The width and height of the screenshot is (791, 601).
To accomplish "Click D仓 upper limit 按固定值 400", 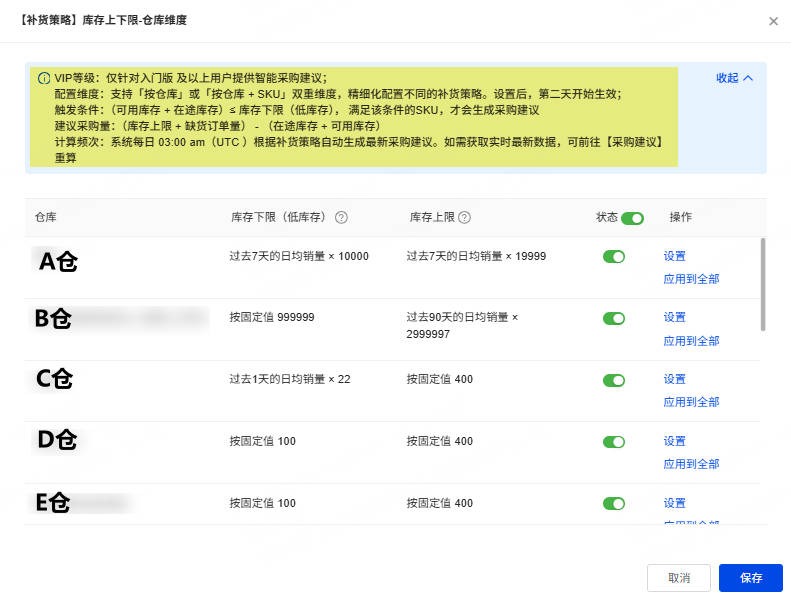I will [x=440, y=442].
